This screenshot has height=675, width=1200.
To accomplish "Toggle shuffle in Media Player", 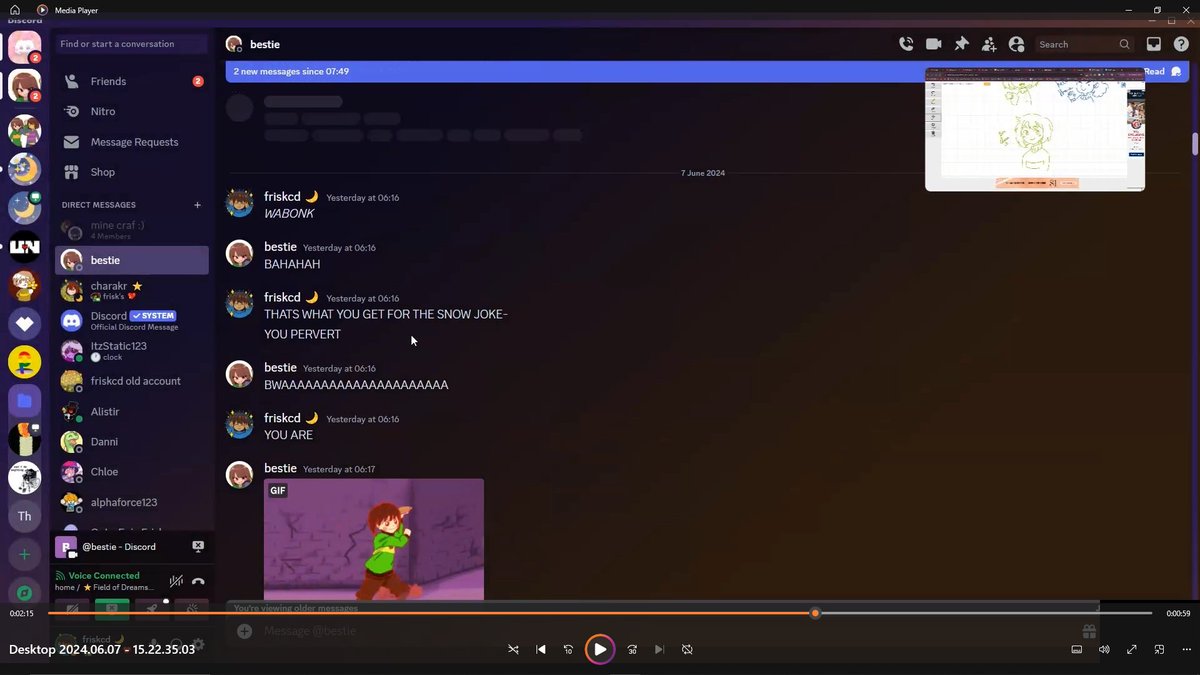I will [513, 649].
